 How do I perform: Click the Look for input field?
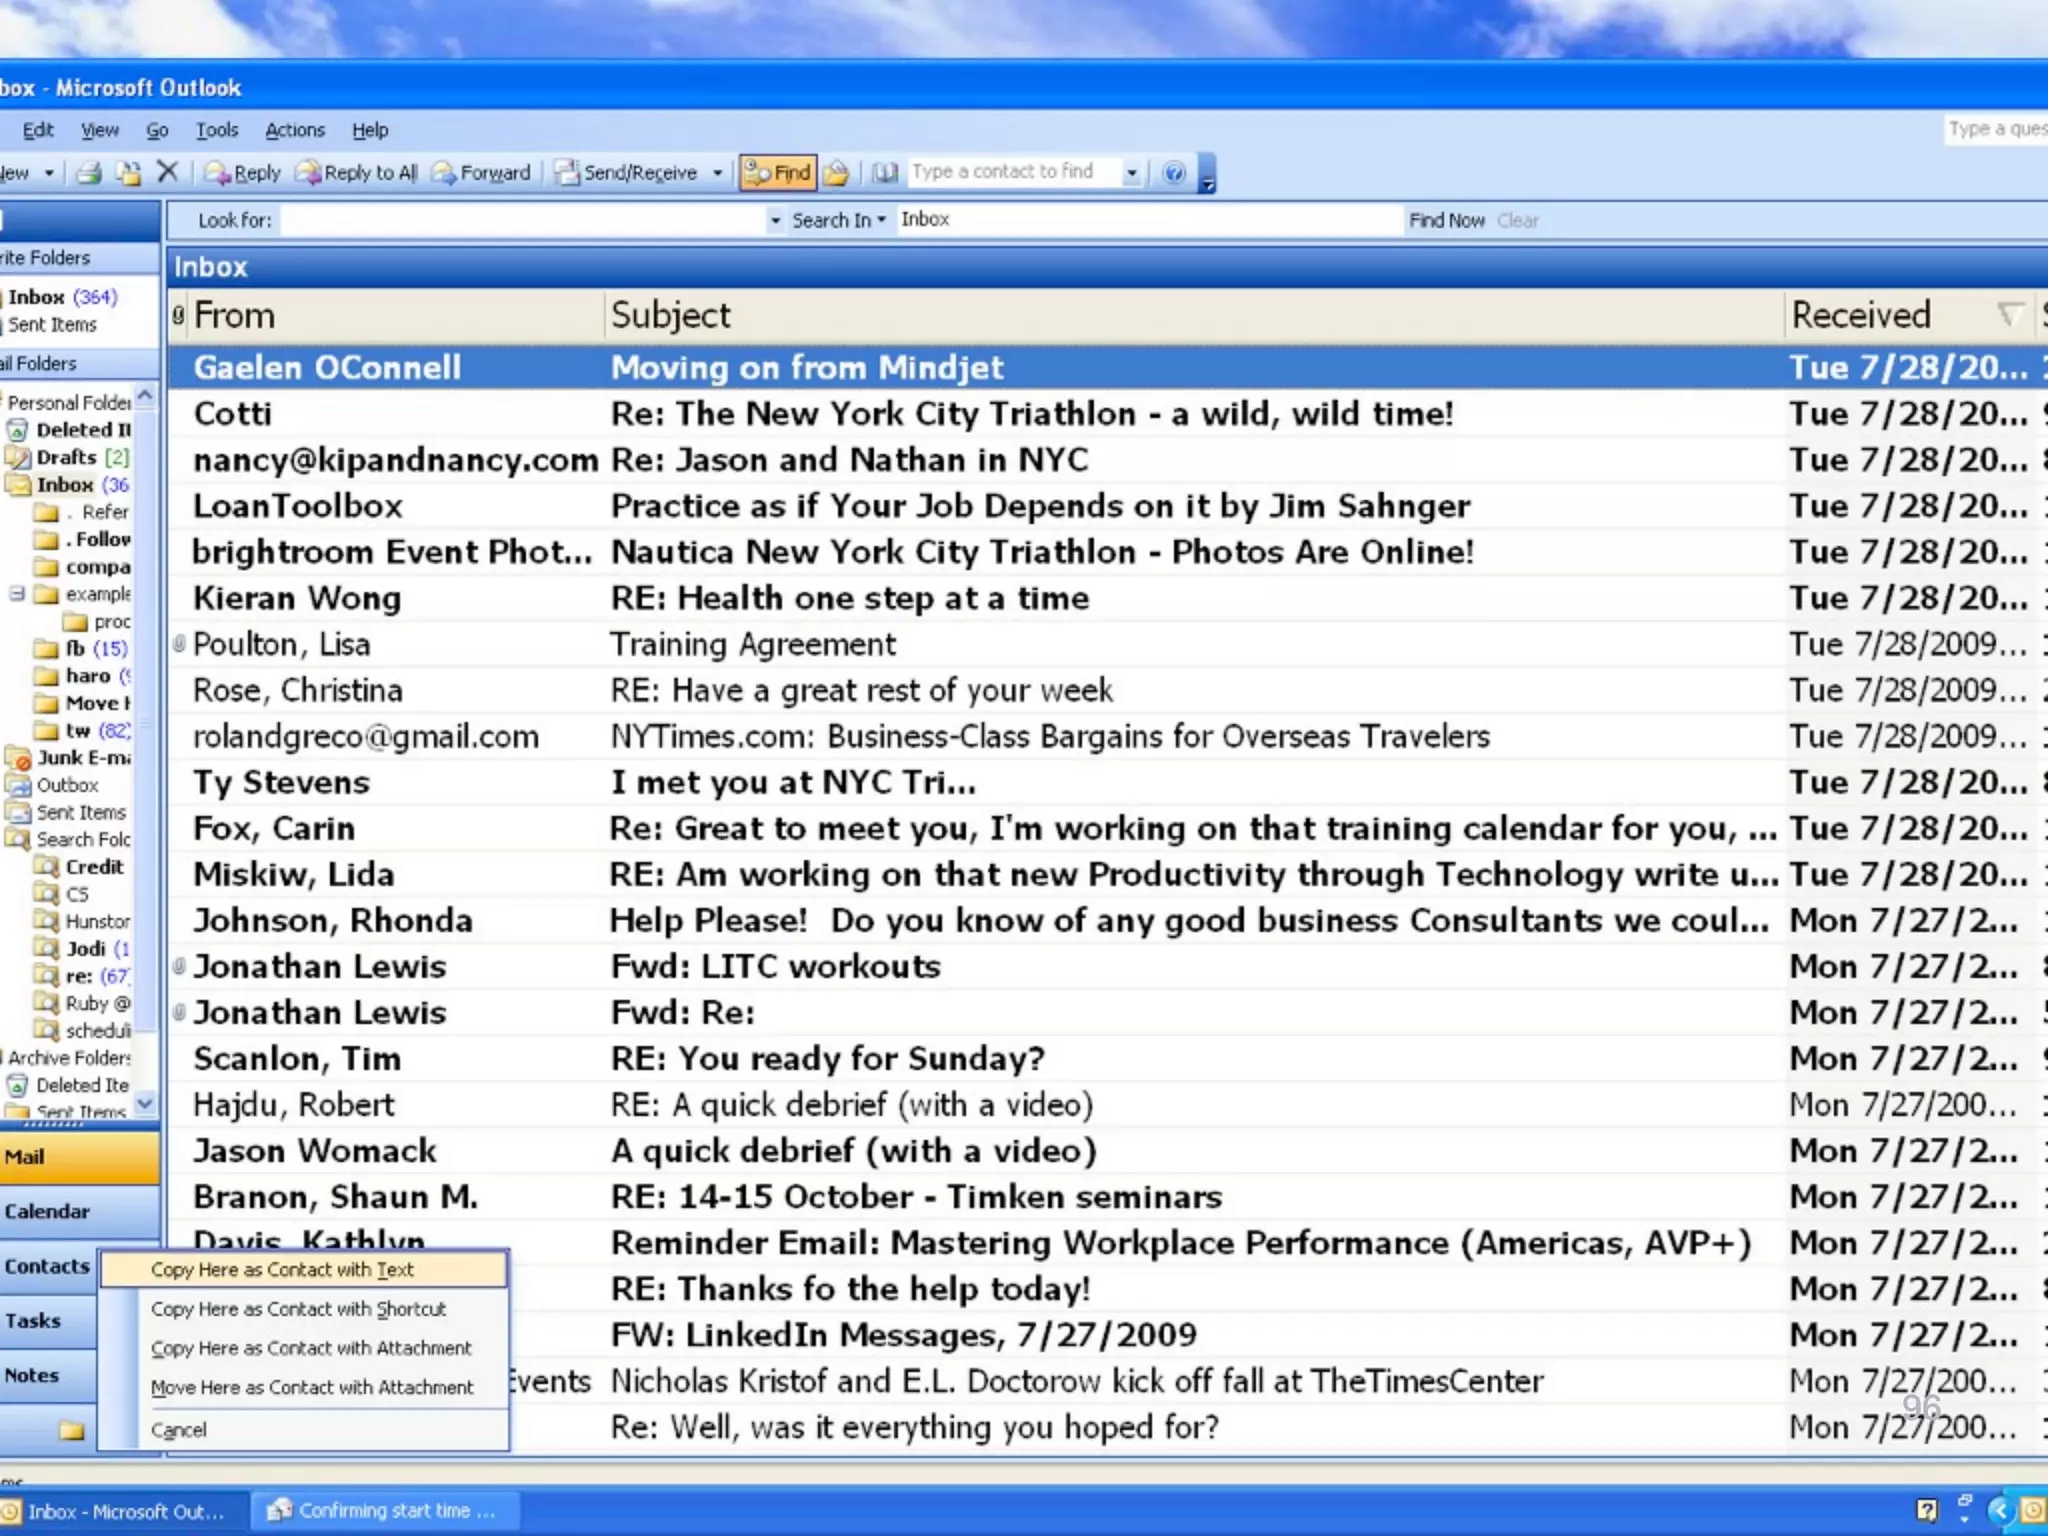(522, 220)
